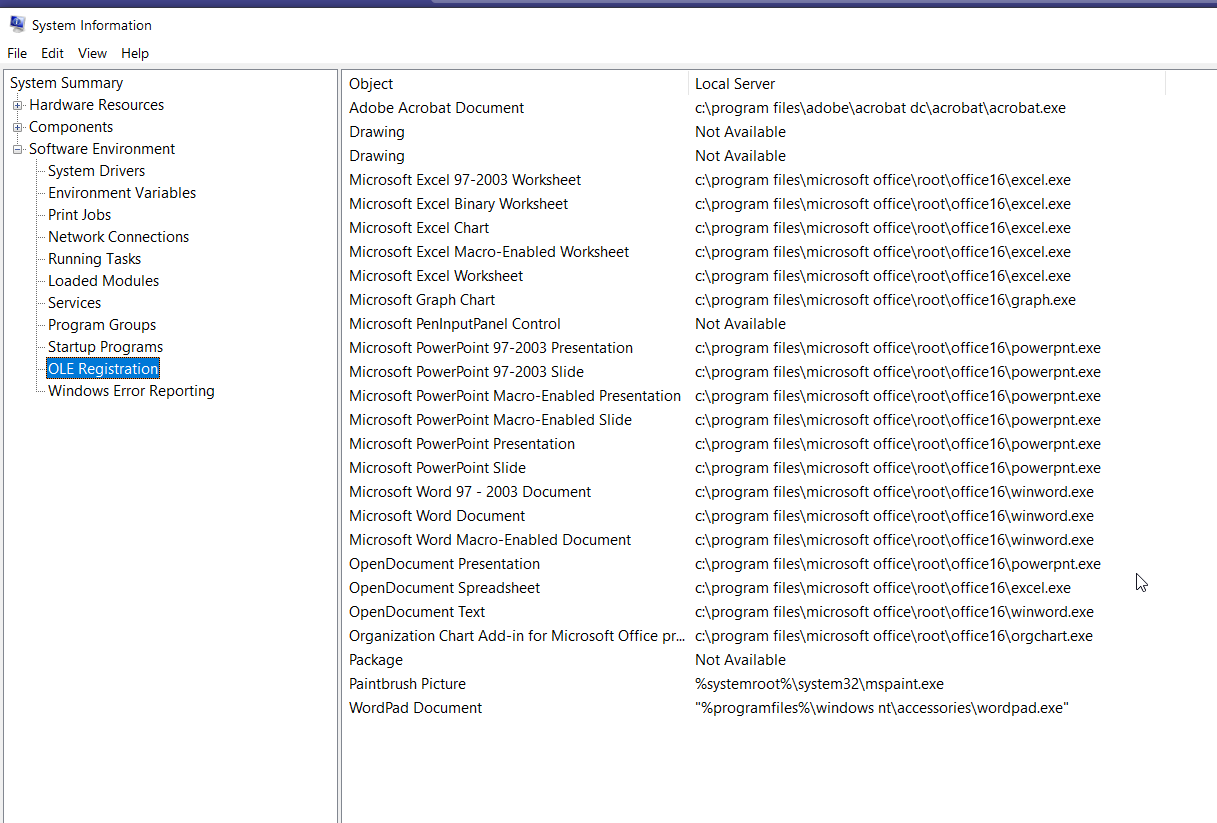The height and width of the screenshot is (823, 1217).
Task: Select the Microsoft Graph Chart row
Action: pyautogui.click(x=422, y=300)
